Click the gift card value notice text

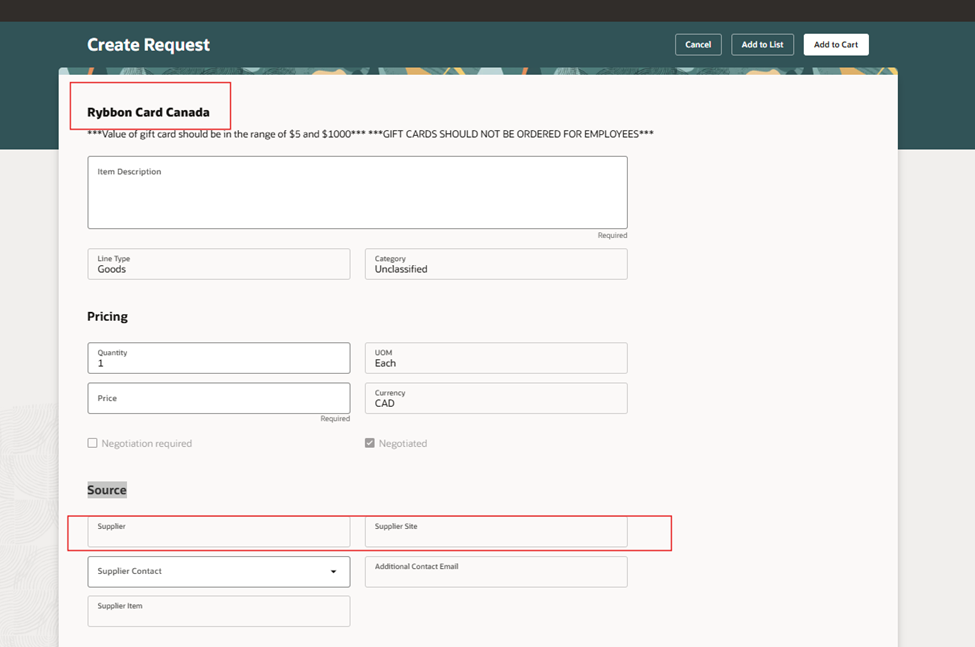tap(370, 134)
